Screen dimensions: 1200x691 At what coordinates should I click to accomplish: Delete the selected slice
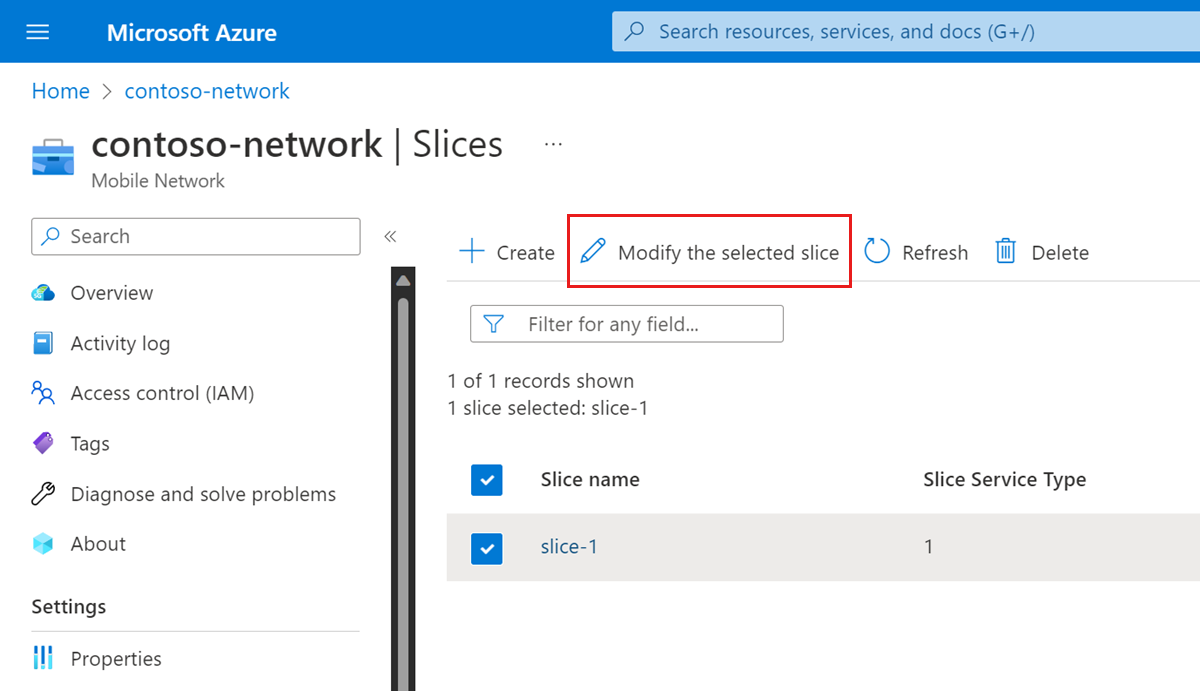point(1040,251)
